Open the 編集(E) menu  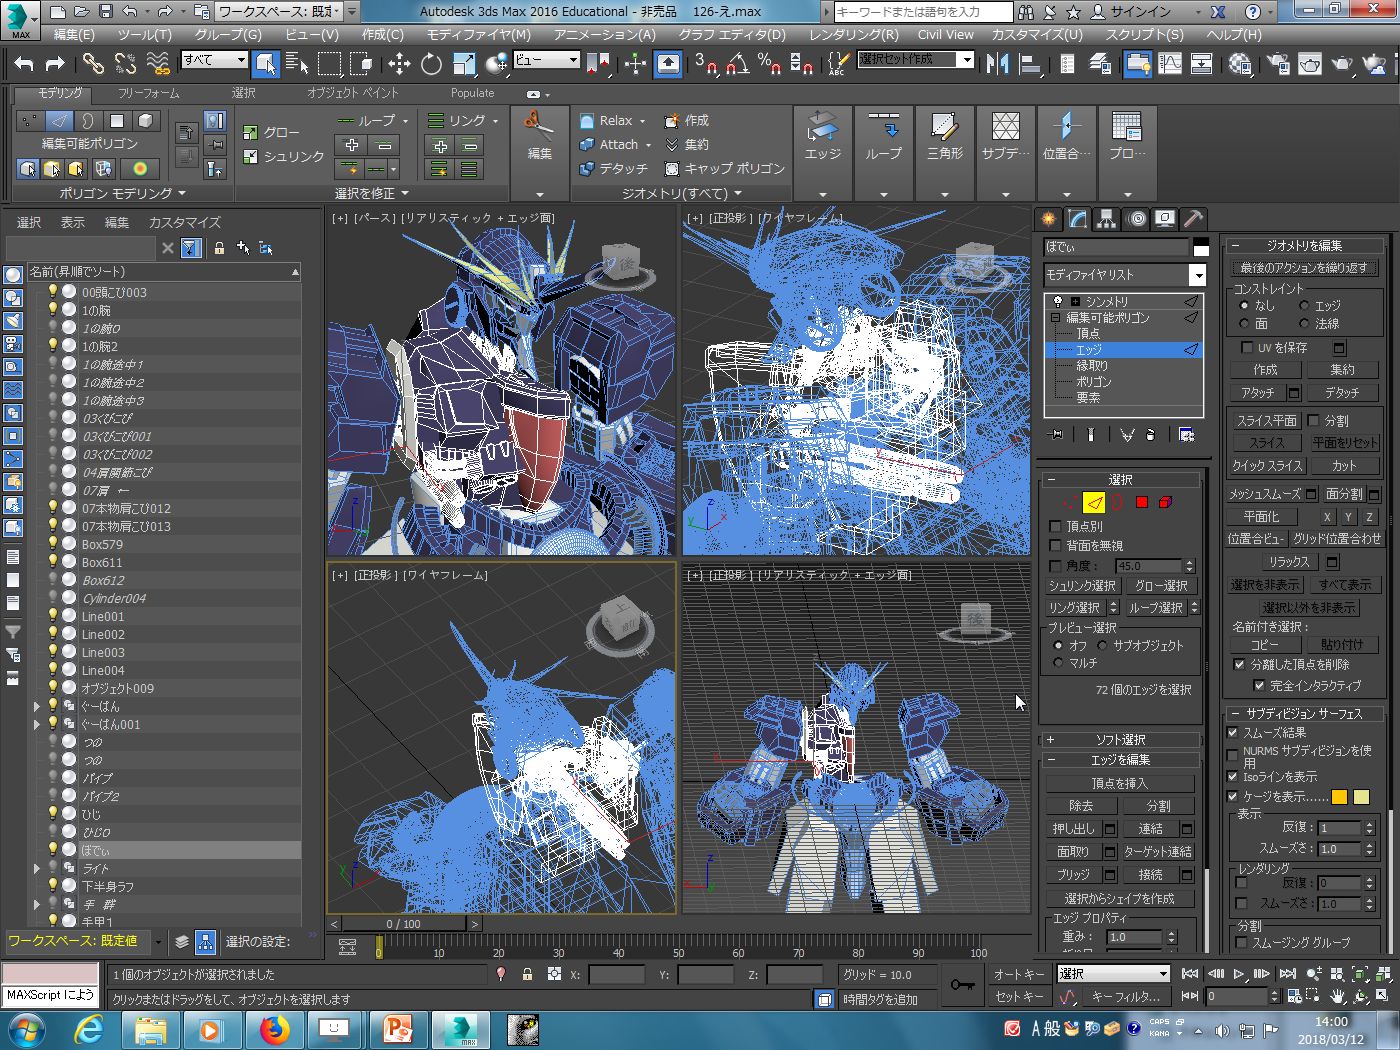point(74,34)
